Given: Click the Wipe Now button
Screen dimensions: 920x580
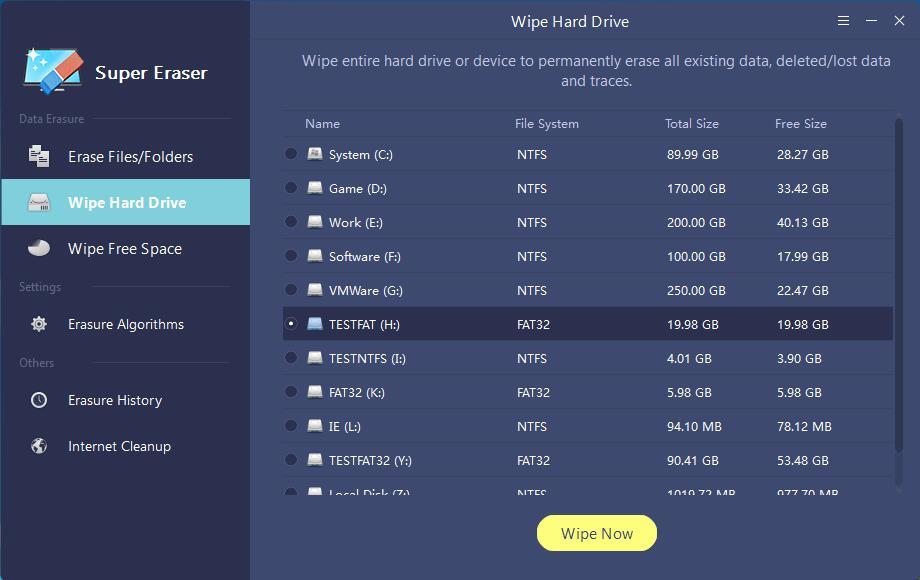Looking at the screenshot, I should pyautogui.click(x=597, y=533).
